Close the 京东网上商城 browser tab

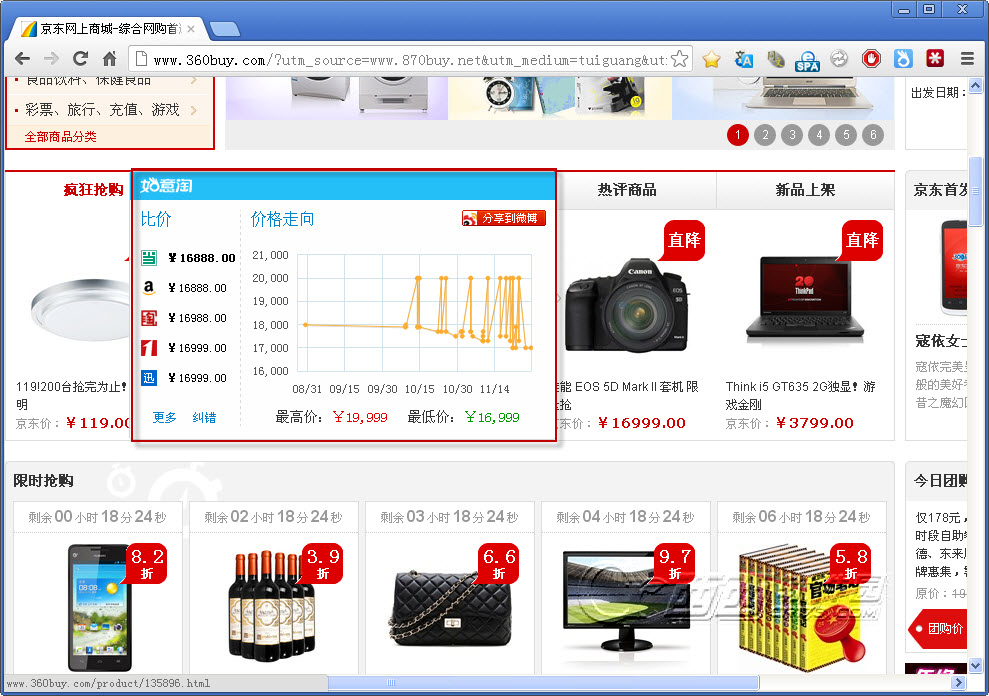click(191, 28)
